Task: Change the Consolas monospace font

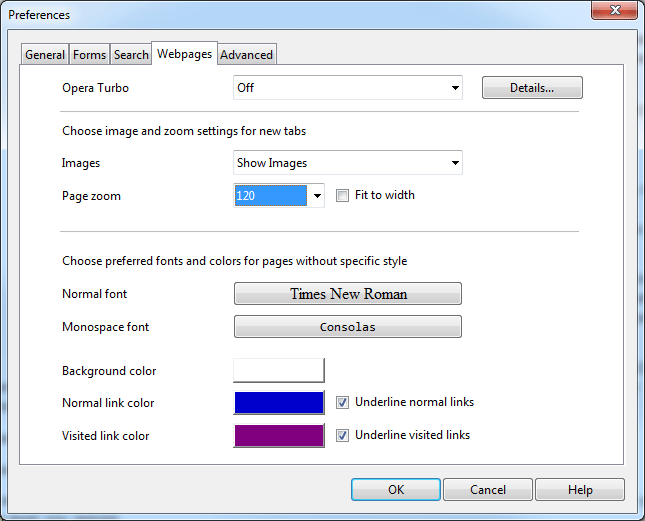Action: (348, 326)
